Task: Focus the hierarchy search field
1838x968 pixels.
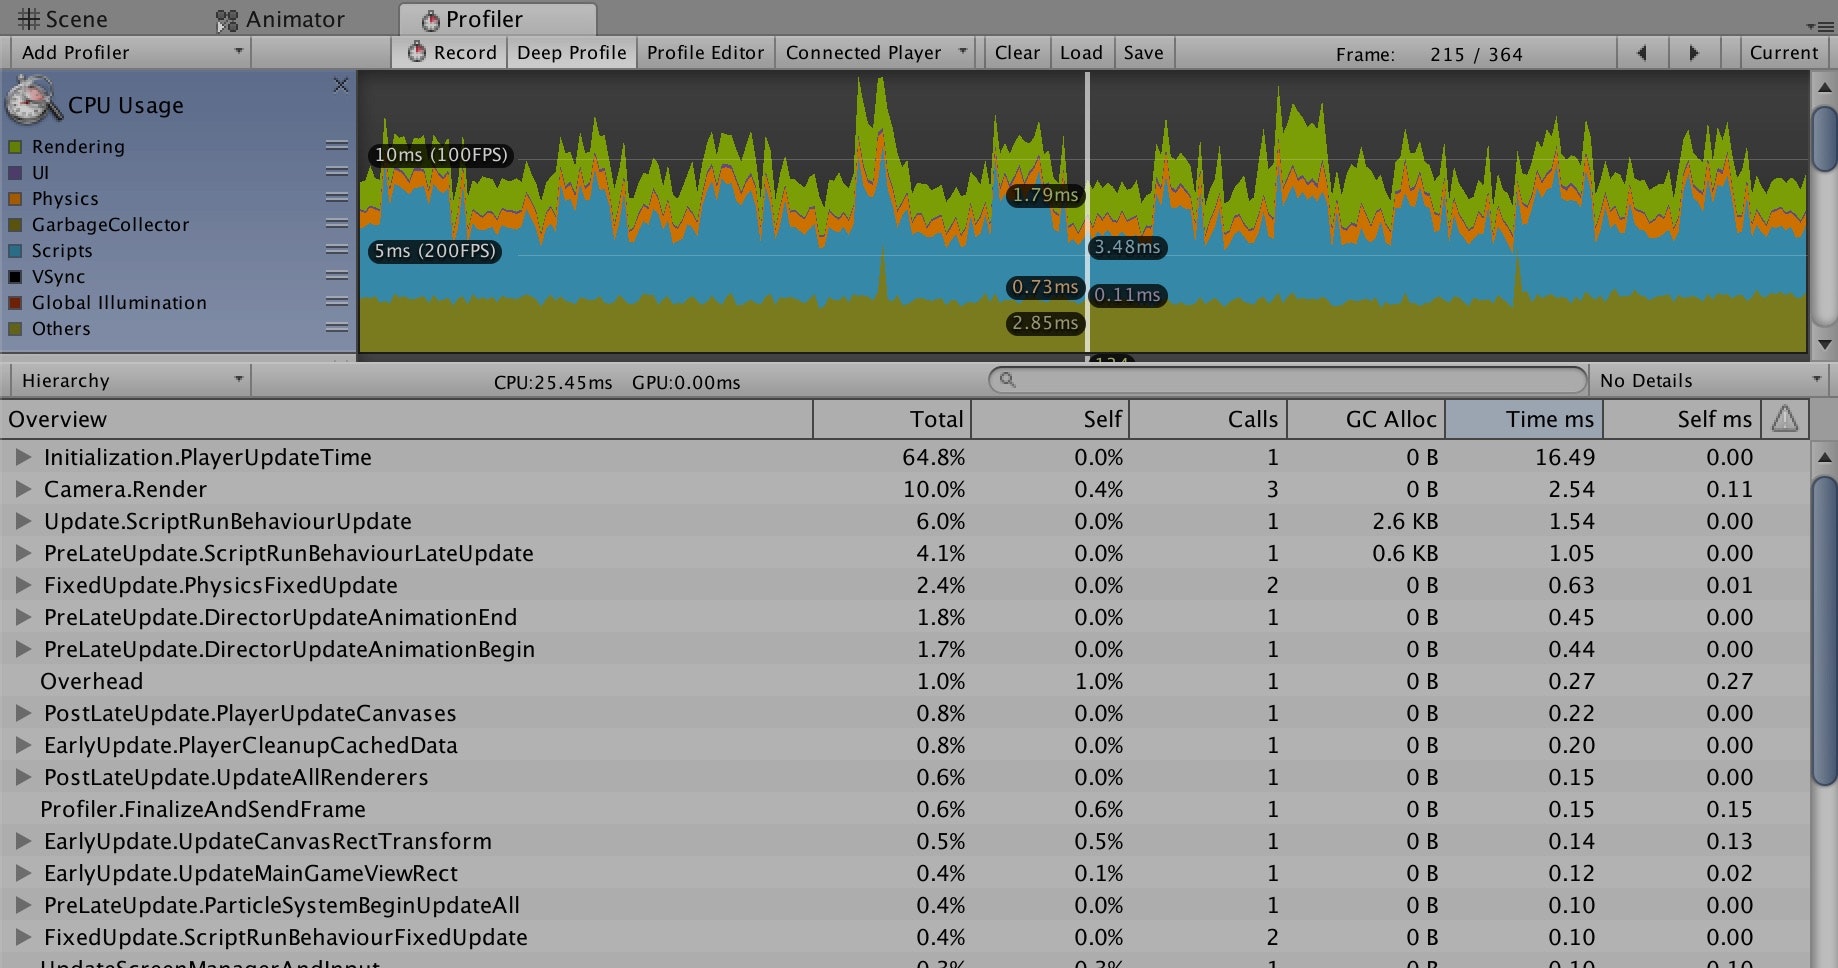Action: [1288, 380]
